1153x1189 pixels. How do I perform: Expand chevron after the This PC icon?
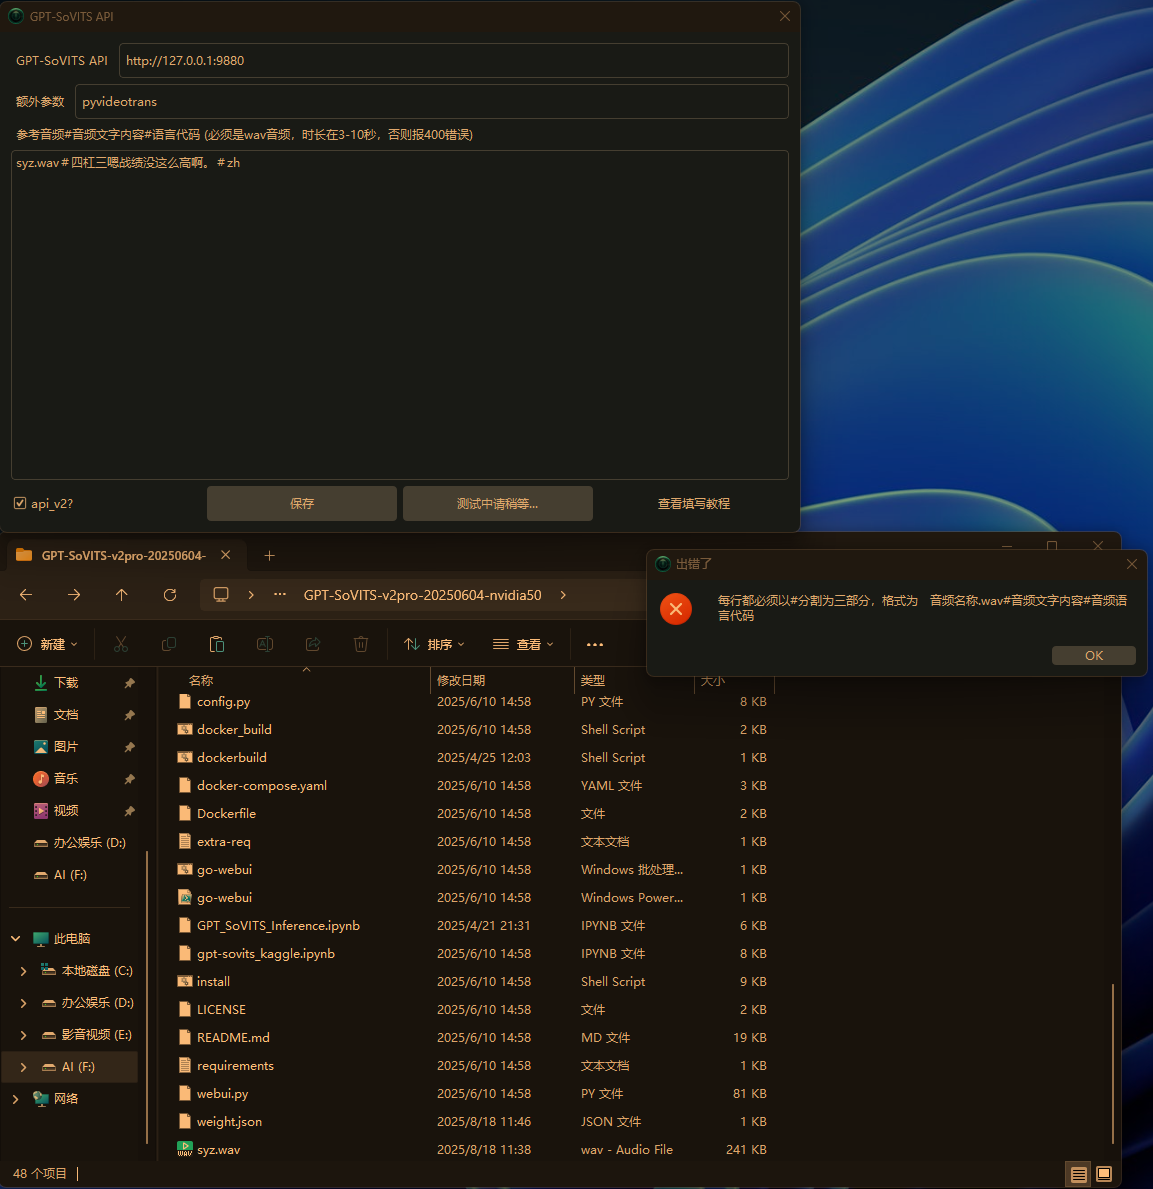pos(251,595)
